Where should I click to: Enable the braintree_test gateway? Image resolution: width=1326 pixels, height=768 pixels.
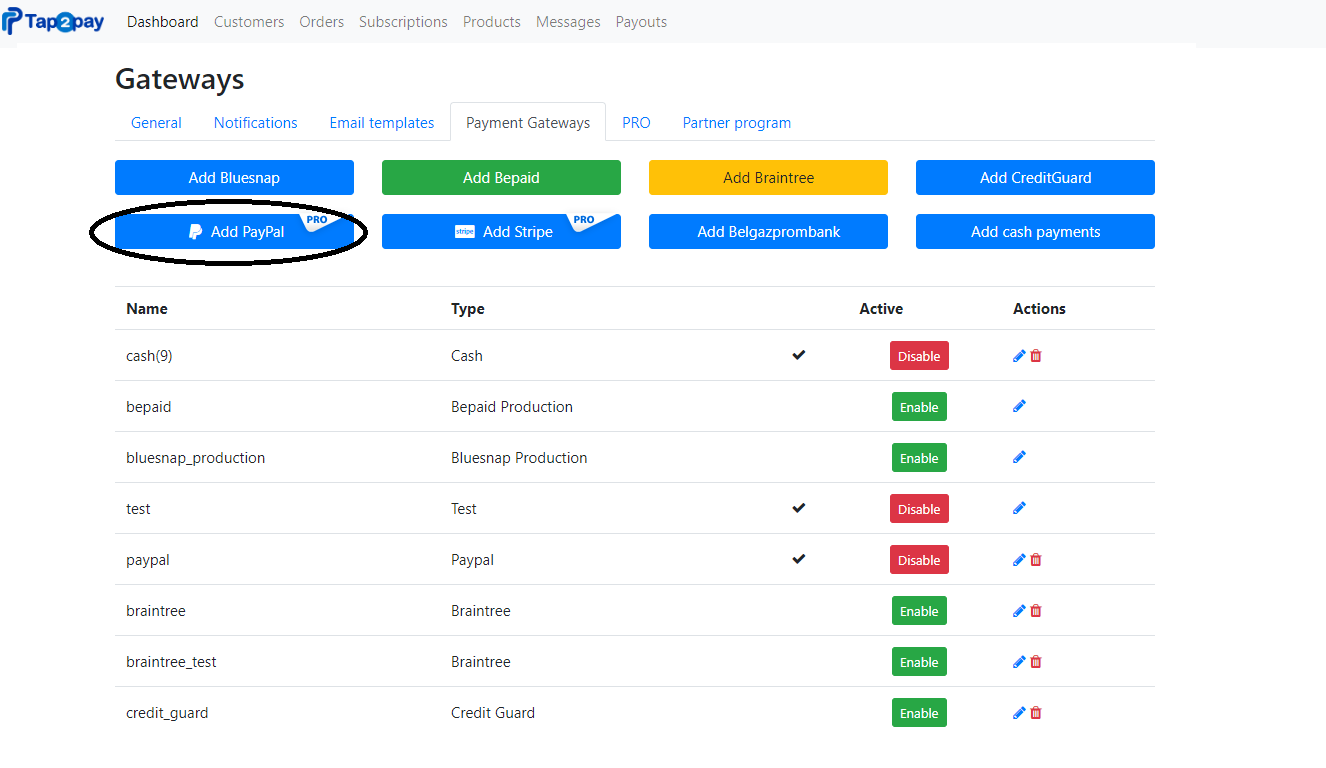pos(919,662)
